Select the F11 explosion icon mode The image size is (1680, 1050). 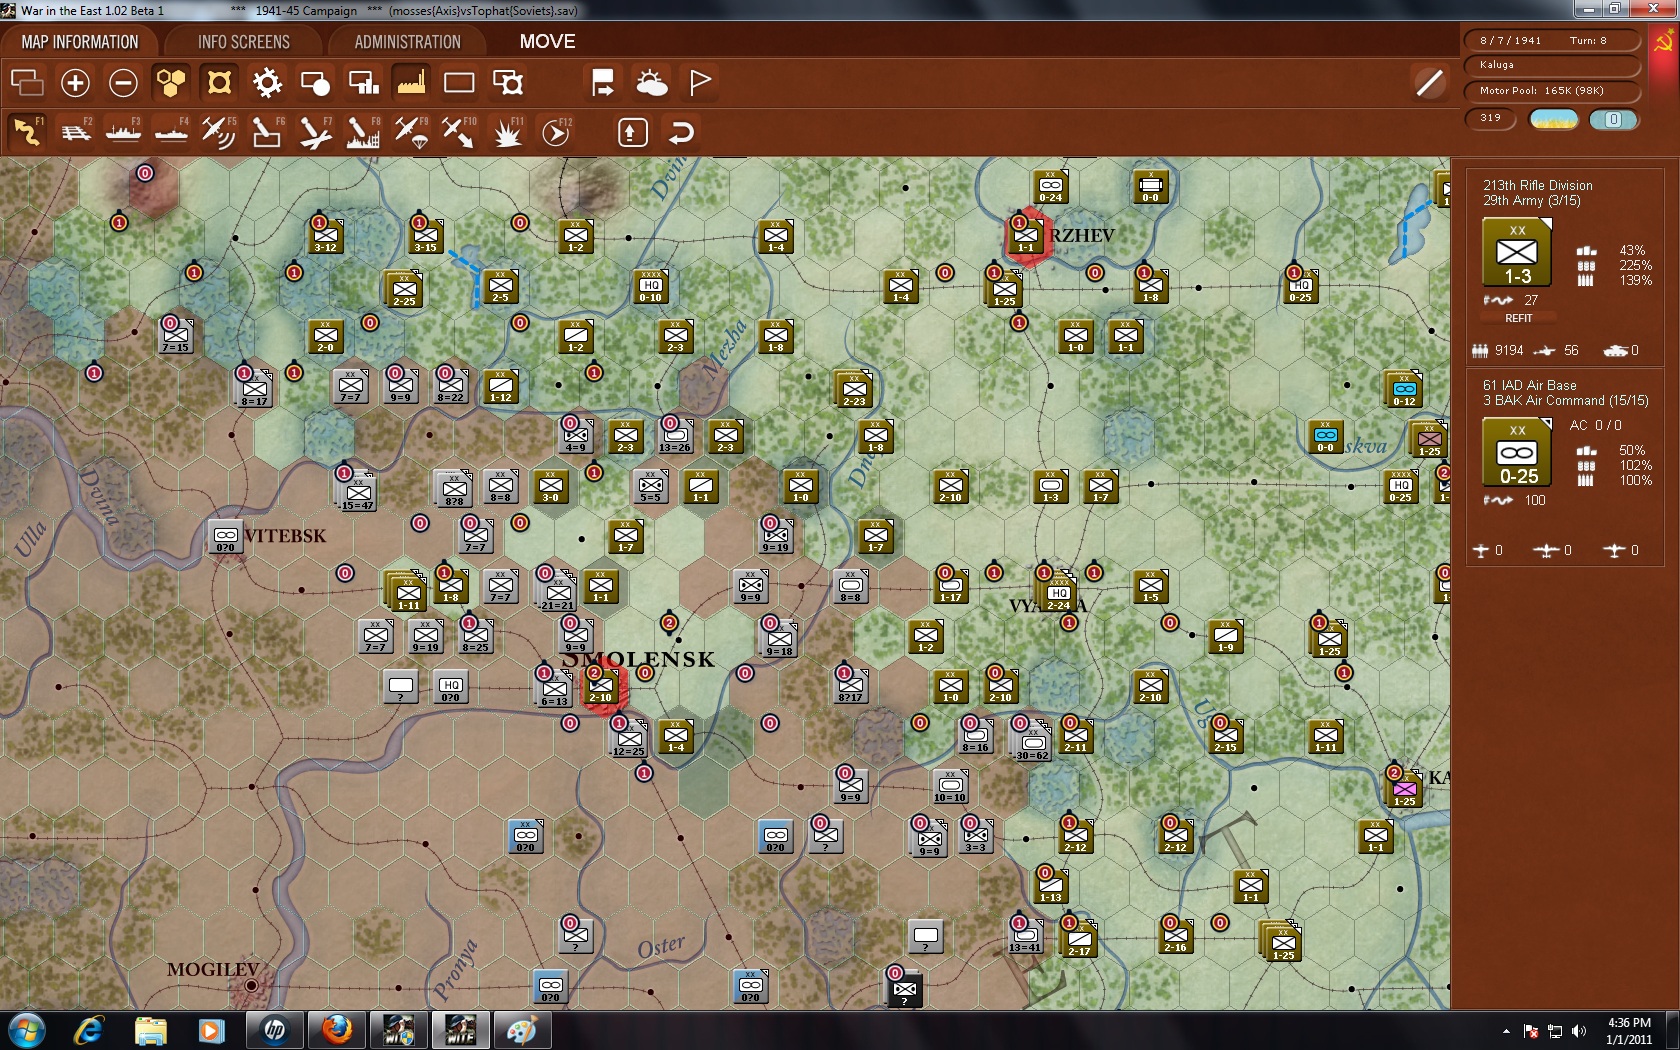507,132
